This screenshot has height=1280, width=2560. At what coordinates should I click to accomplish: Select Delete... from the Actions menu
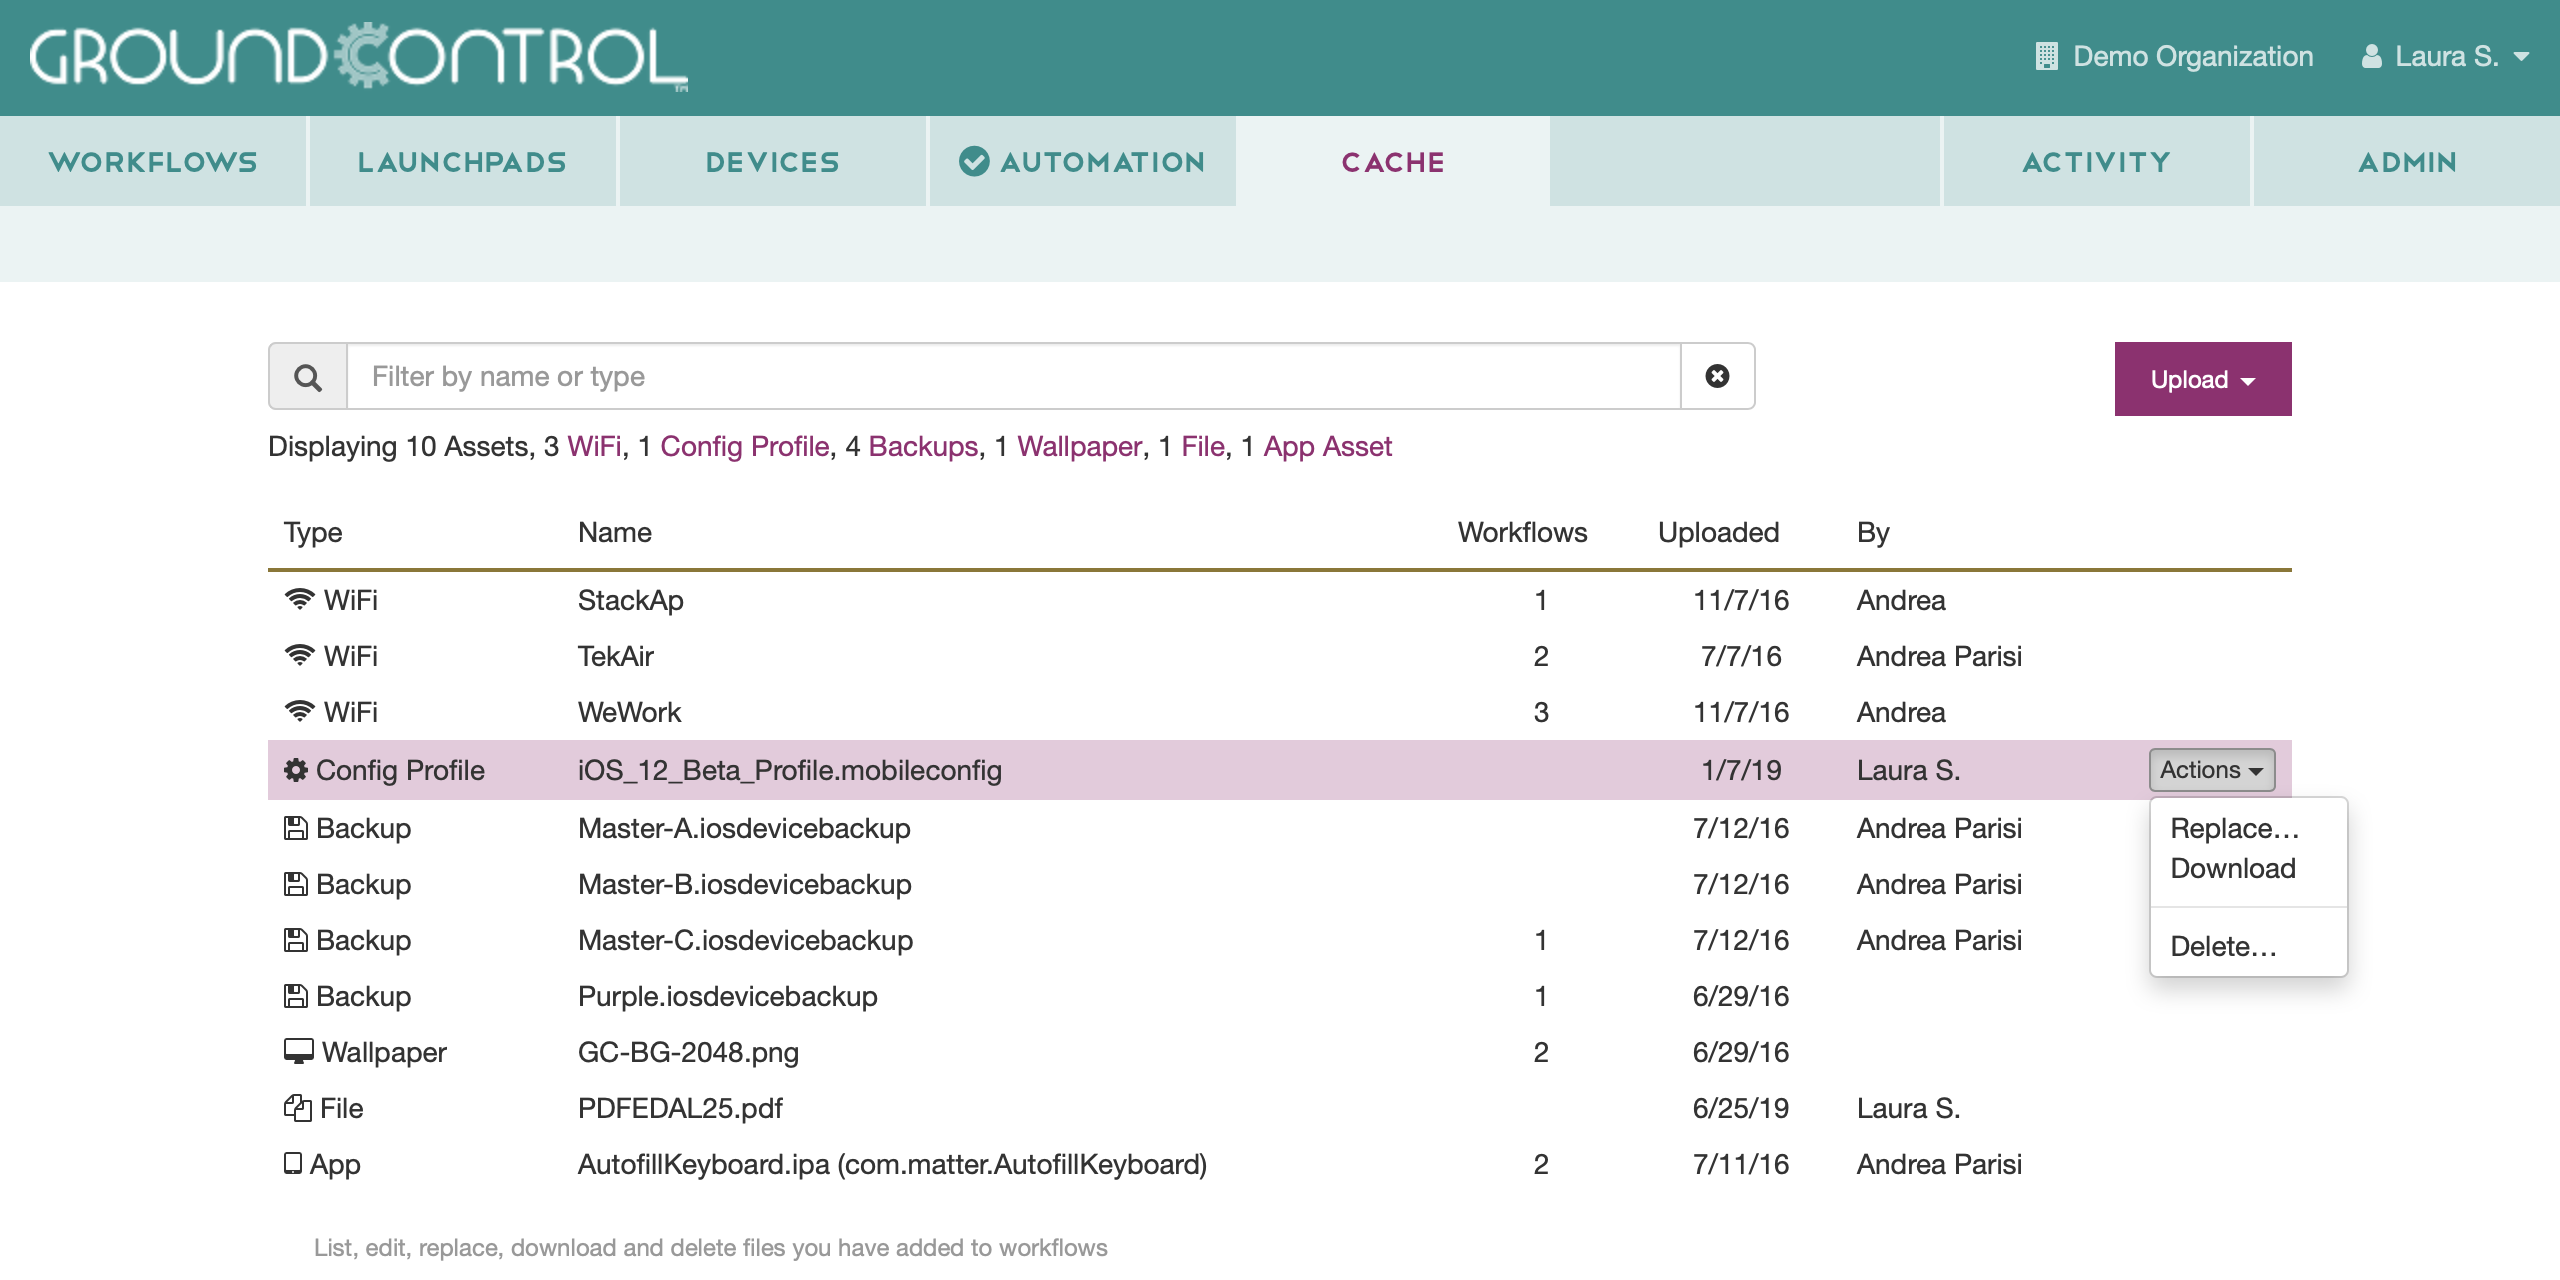pos(2222,946)
